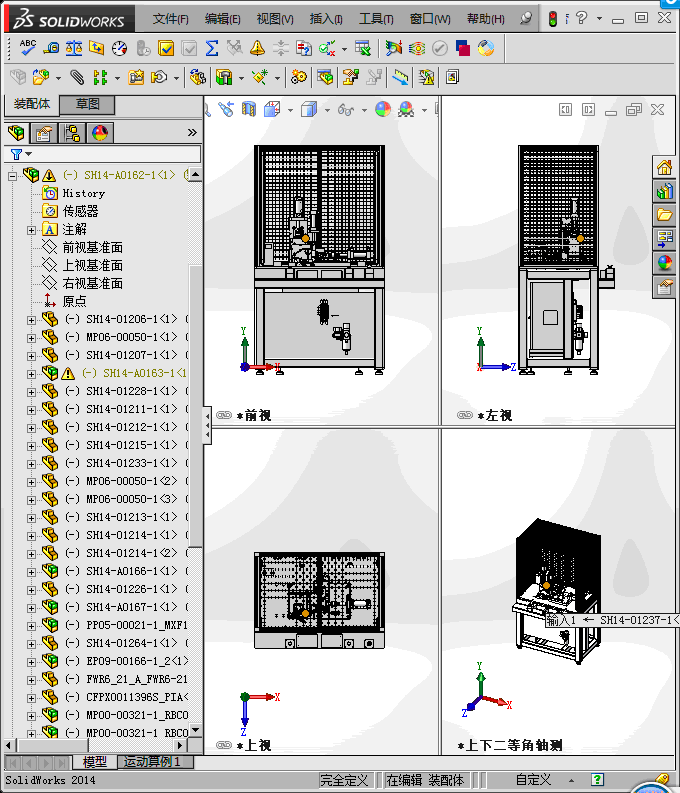The image size is (680, 793).
Task: Open the FeatureManager design tree tab icon
Action: [x=16, y=133]
